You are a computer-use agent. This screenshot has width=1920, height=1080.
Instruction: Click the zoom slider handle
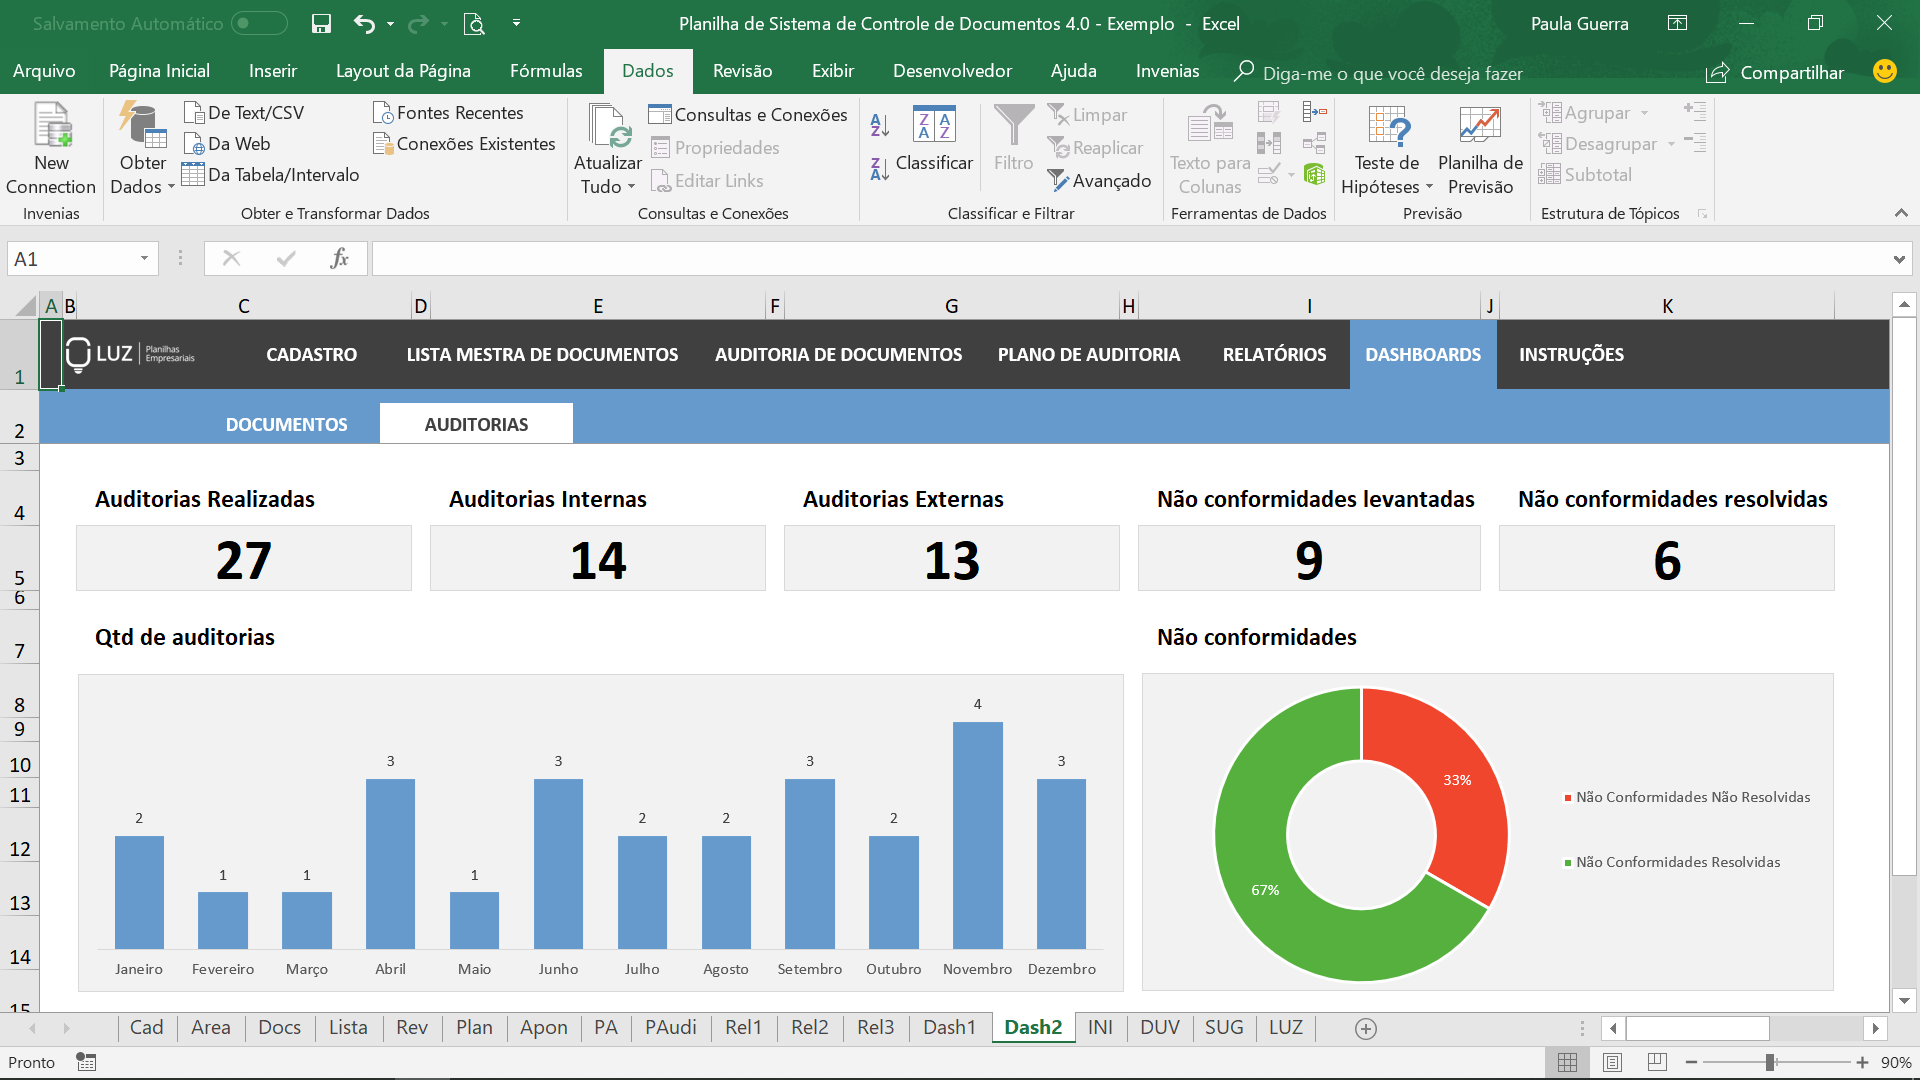[1770, 1062]
